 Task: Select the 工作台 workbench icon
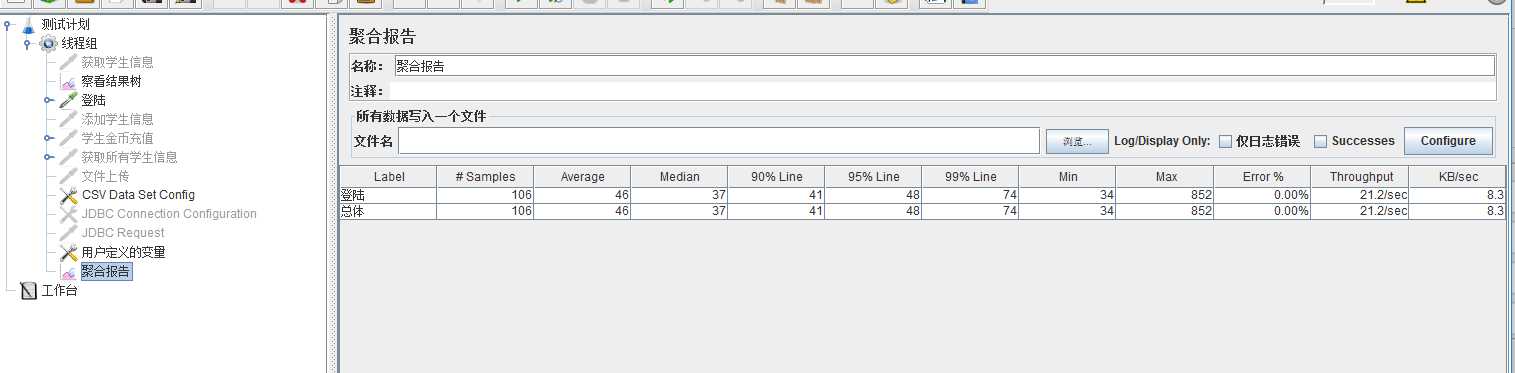(28, 291)
